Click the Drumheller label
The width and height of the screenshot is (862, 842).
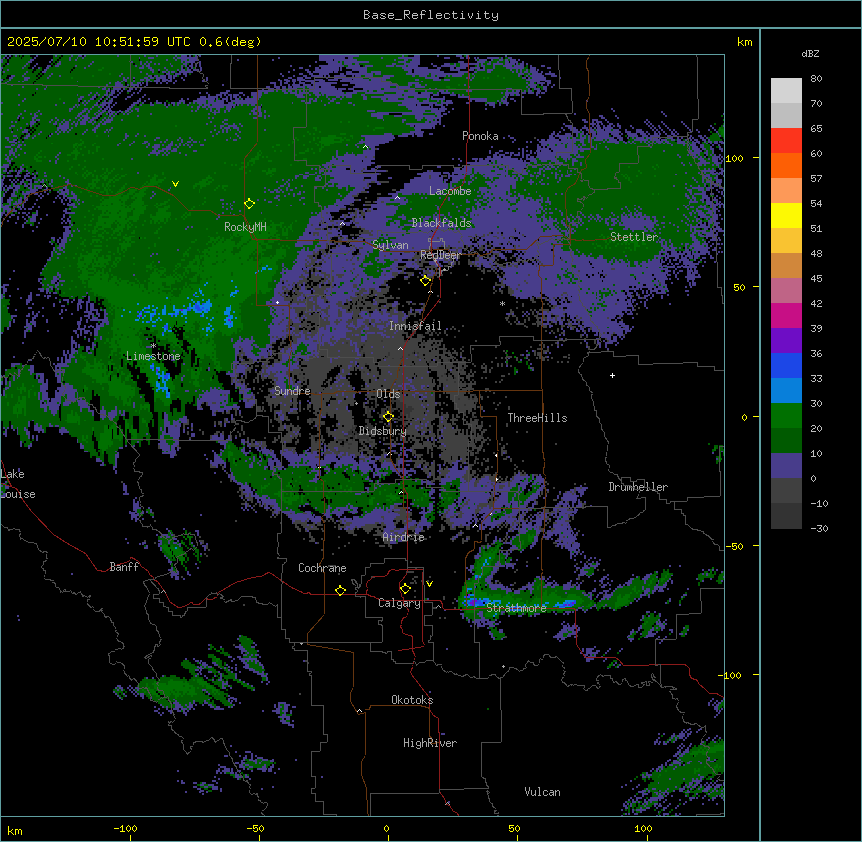(638, 487)
